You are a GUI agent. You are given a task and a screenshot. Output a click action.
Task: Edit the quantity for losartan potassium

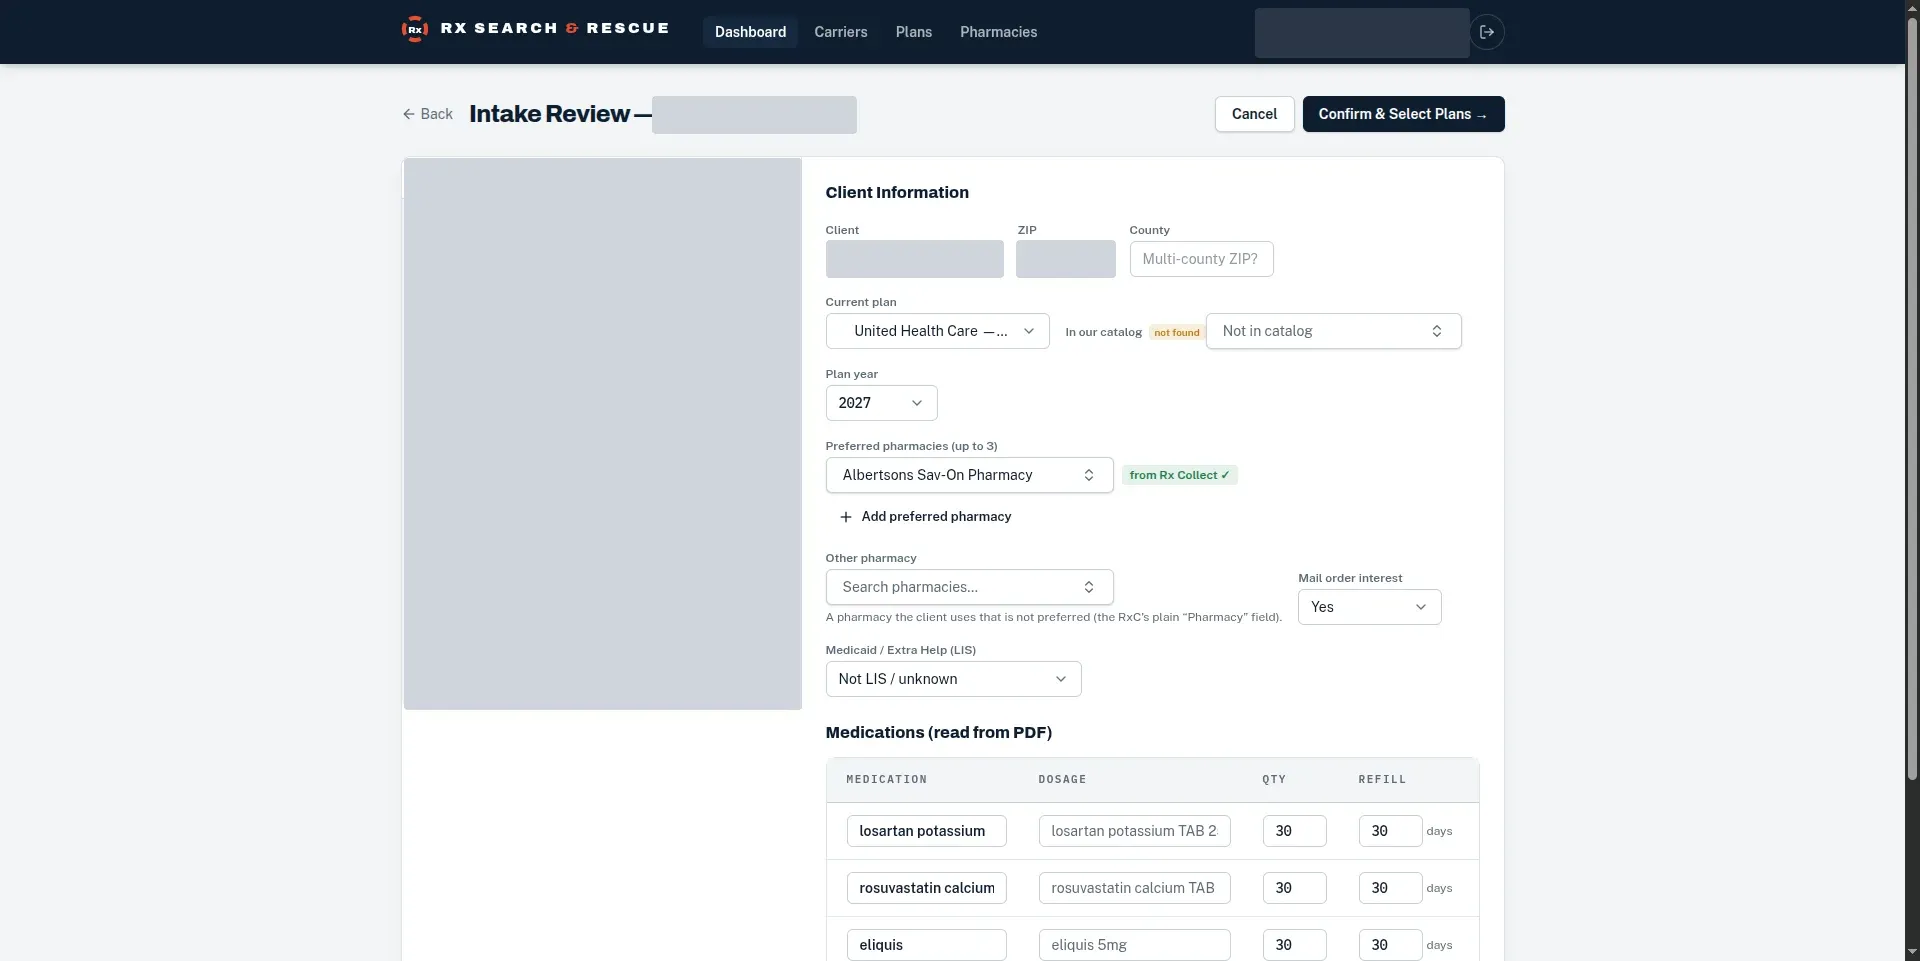(1294, 831)
